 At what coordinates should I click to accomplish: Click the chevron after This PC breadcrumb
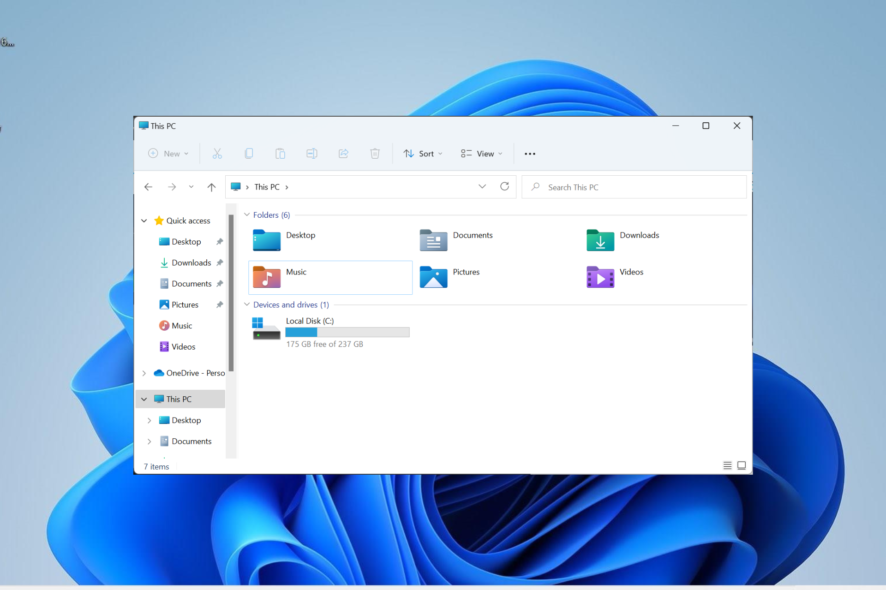[x=286, y=187]
